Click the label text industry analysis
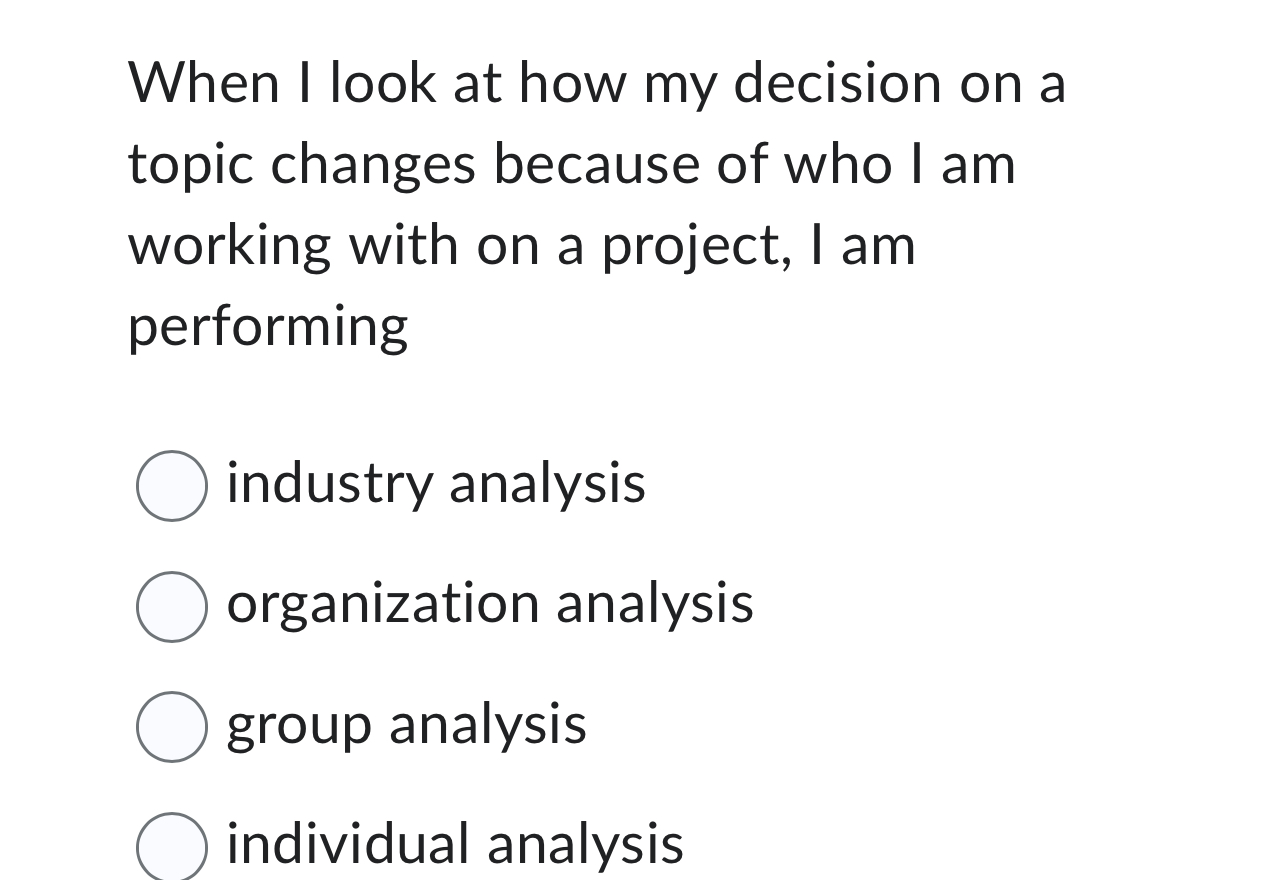The width and height of the screenshot is (1266, 880). click(435, 483)
